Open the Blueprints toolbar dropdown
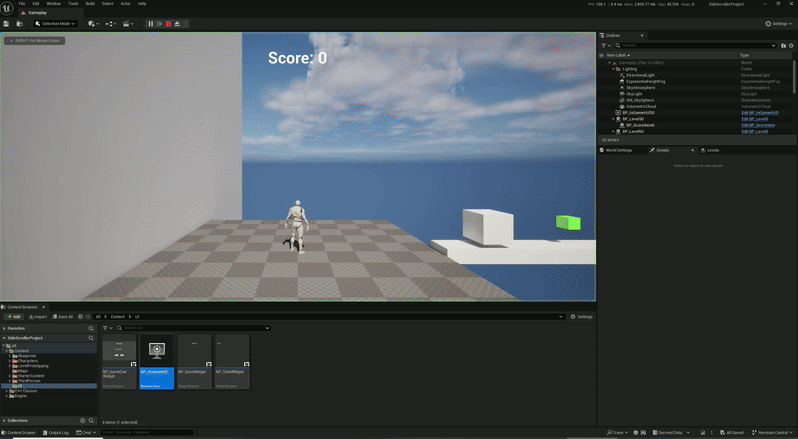The image size is (798, 439). (111, 24)
